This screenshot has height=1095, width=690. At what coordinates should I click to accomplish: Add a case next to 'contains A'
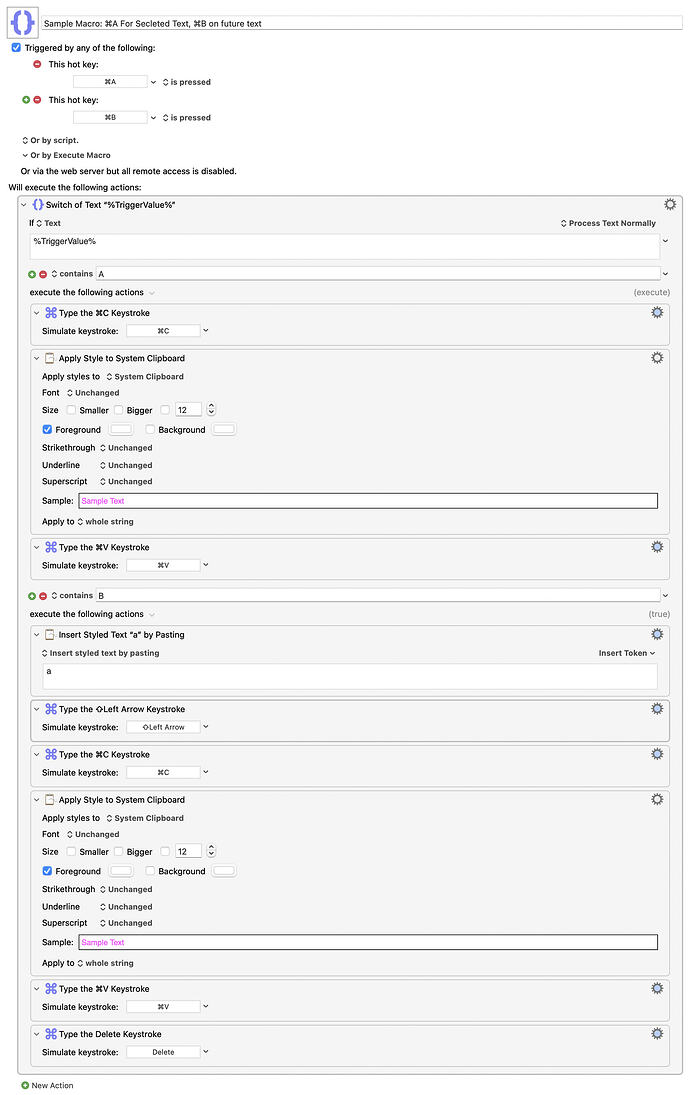[x=32, y=274]
